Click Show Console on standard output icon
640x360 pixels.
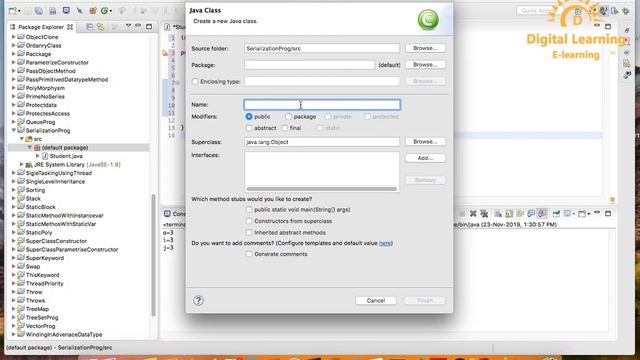pyautogui.click(x=531, y=213)
